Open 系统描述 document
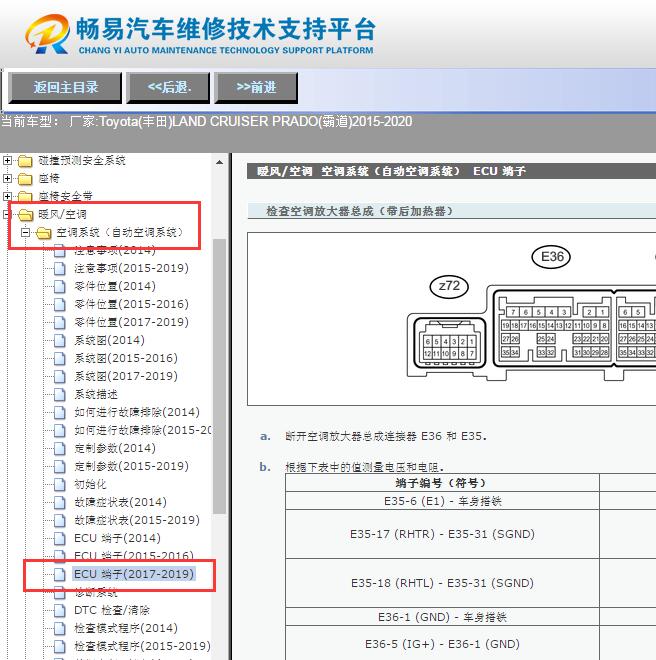 click(x=96, y=394)
